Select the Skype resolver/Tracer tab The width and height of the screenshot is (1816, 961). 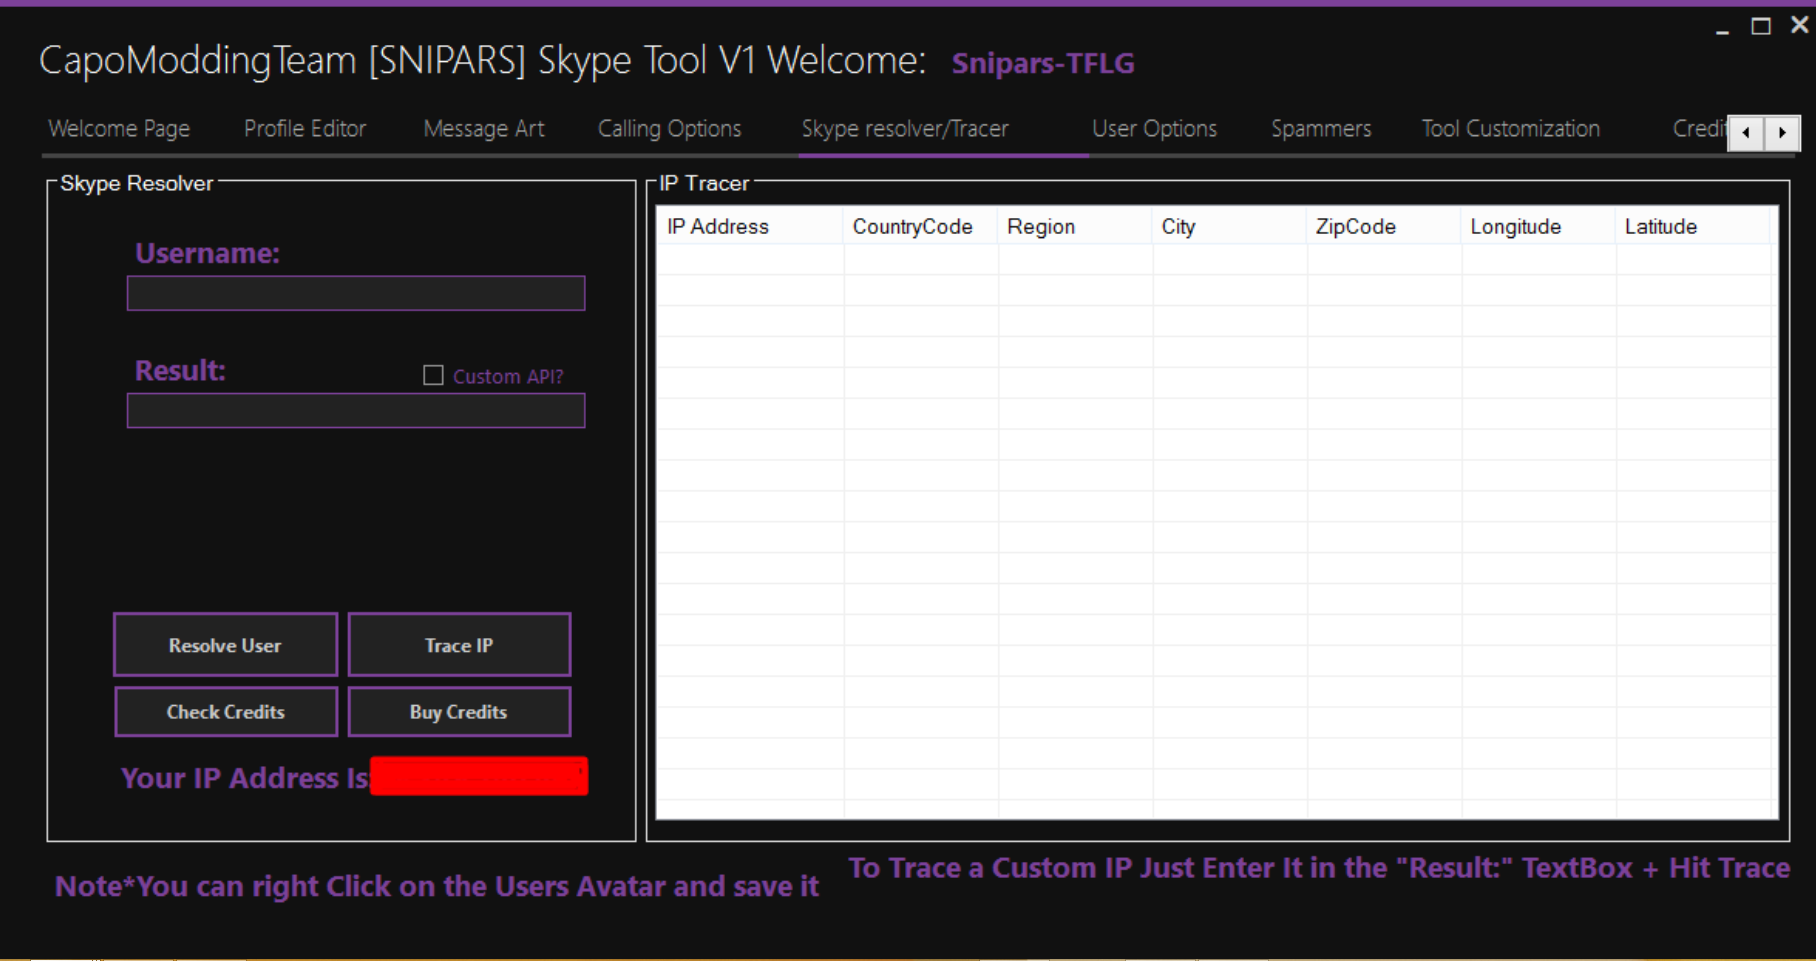pyautogui.click(x=905, y=129)
